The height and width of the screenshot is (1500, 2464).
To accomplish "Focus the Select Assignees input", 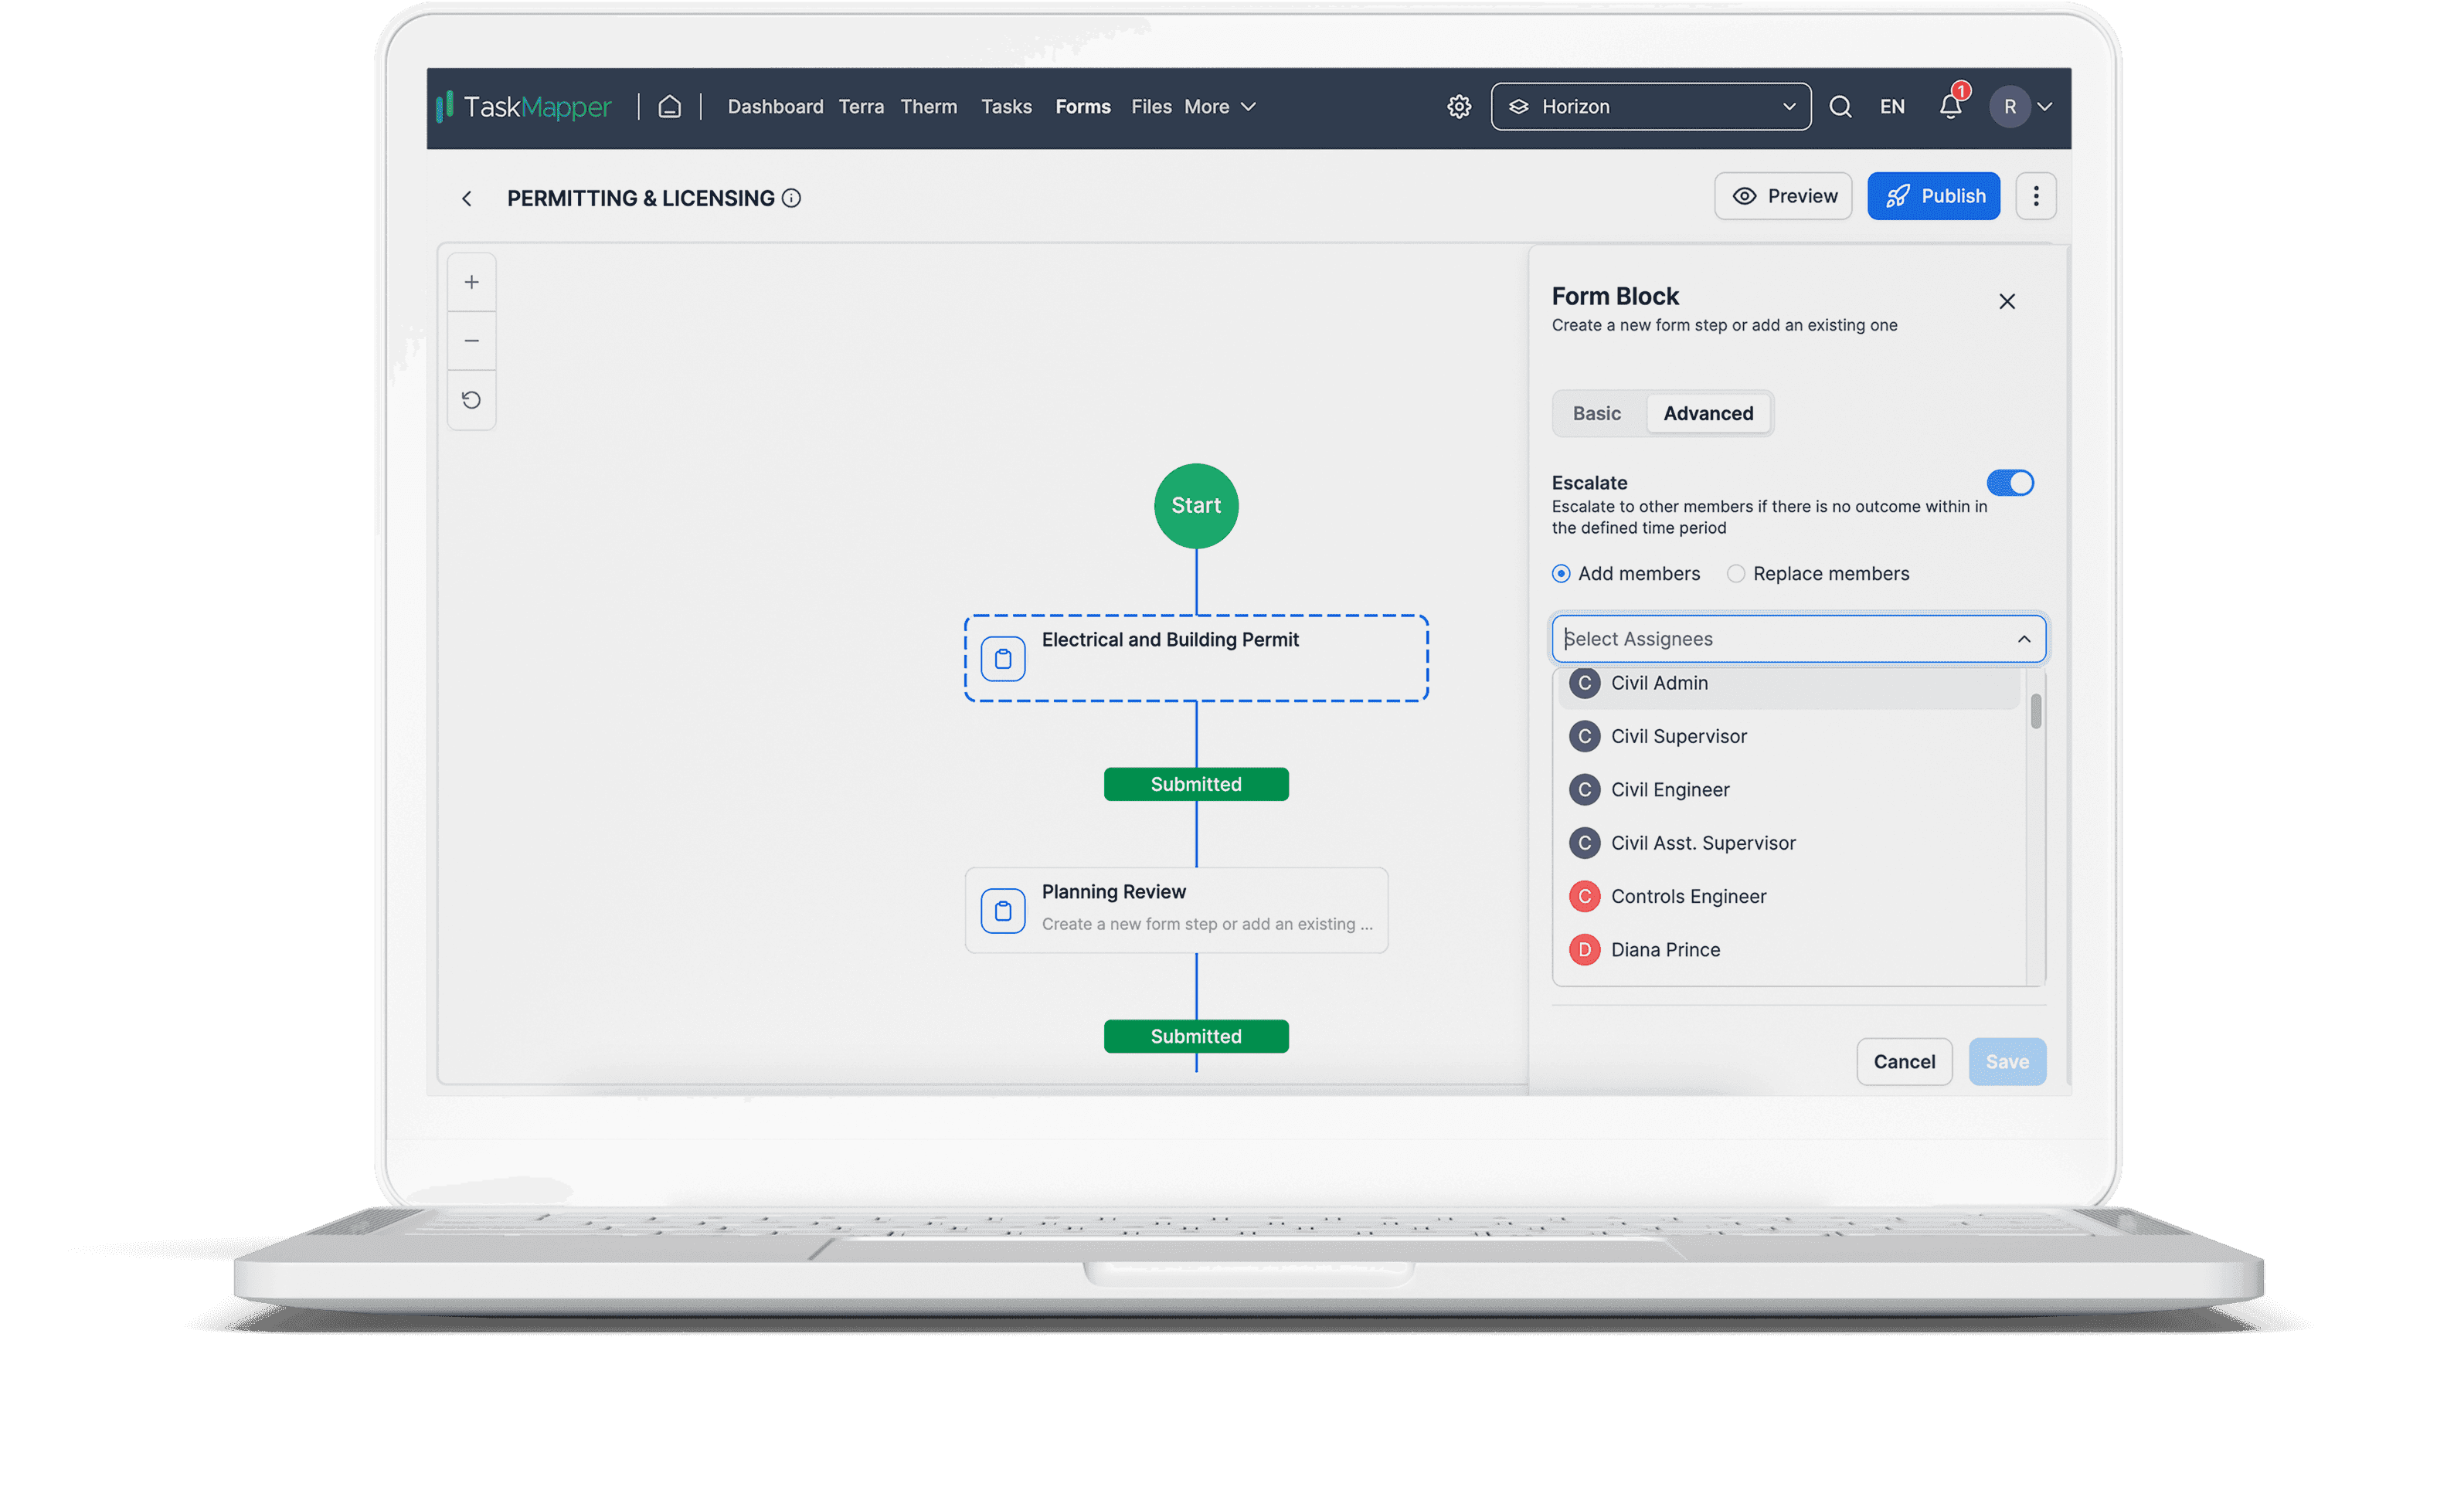I will 1798,639.
